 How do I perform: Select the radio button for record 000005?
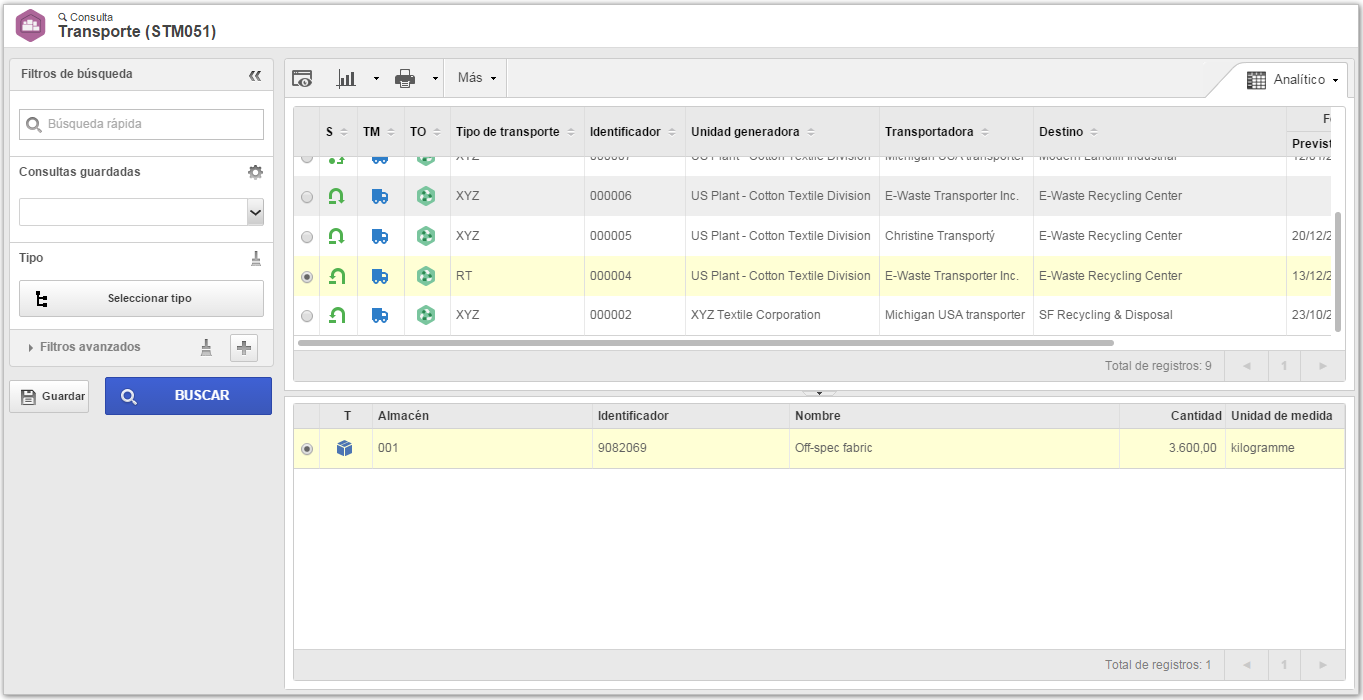point(307,237)
